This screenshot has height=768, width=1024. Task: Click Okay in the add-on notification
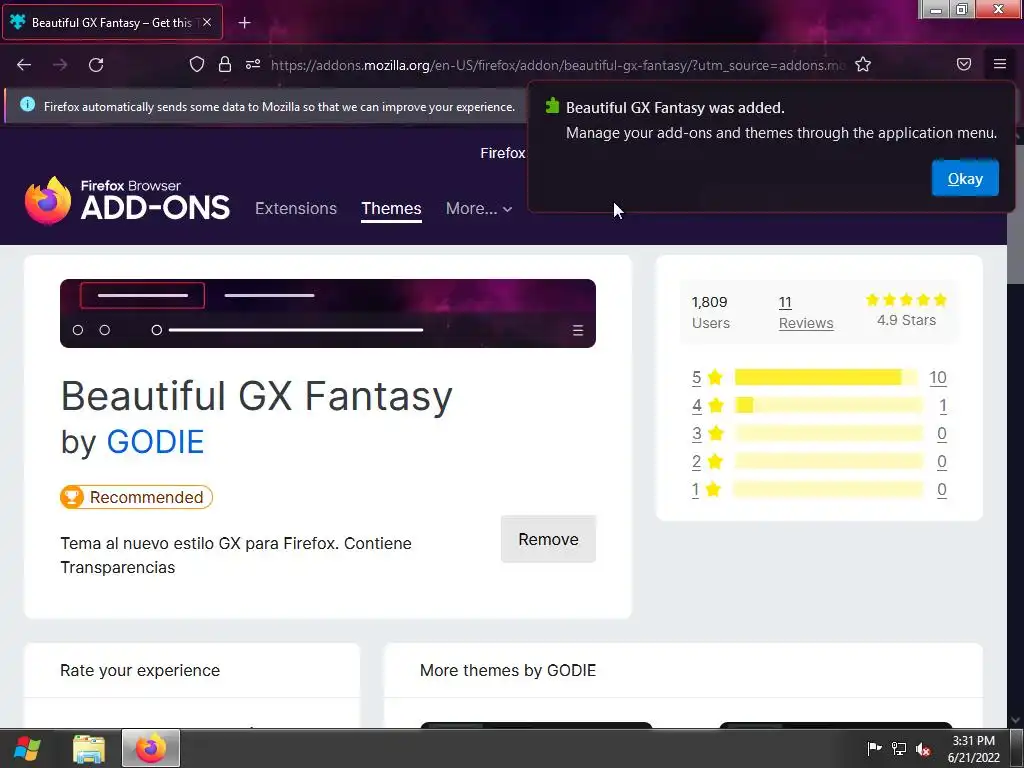point(965,178)
